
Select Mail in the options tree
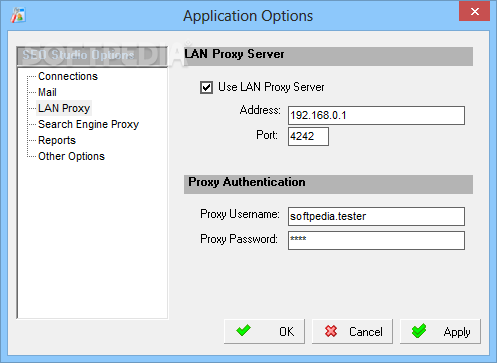[x=47, y=92]
